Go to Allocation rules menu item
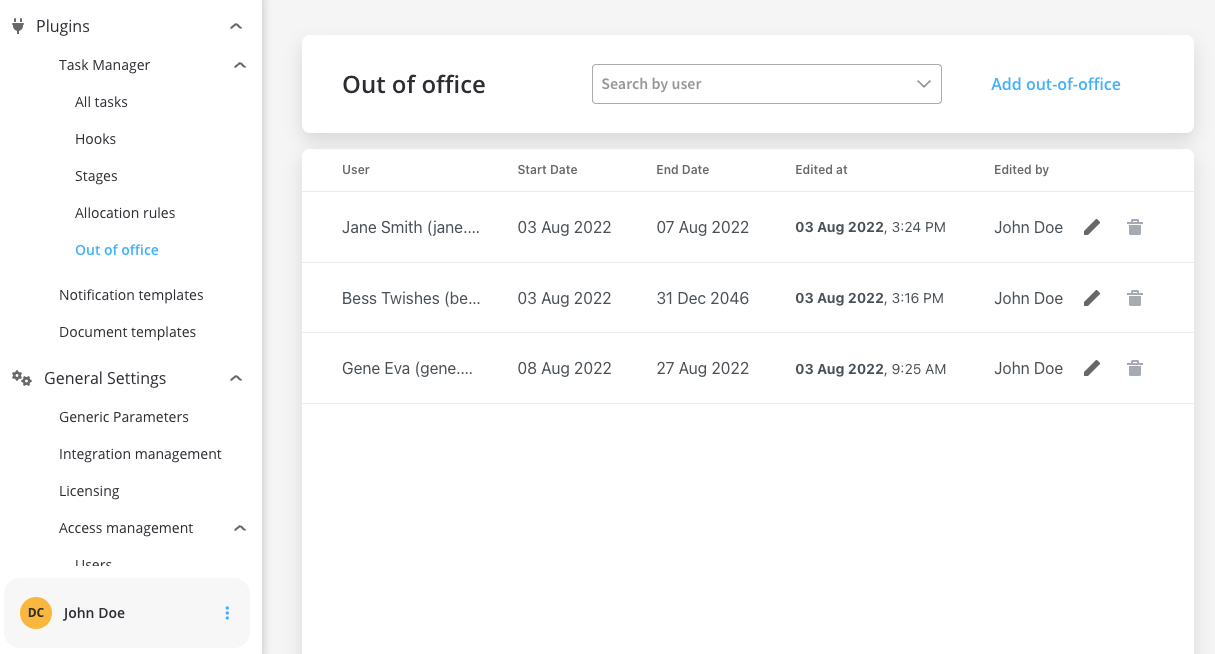This screenshot has width=1215, height=654. [x=125, y=213]
